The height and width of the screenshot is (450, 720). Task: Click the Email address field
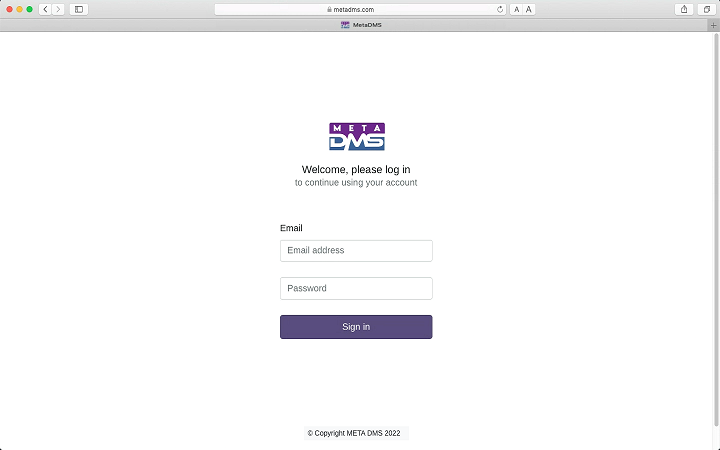pos(356,251)
